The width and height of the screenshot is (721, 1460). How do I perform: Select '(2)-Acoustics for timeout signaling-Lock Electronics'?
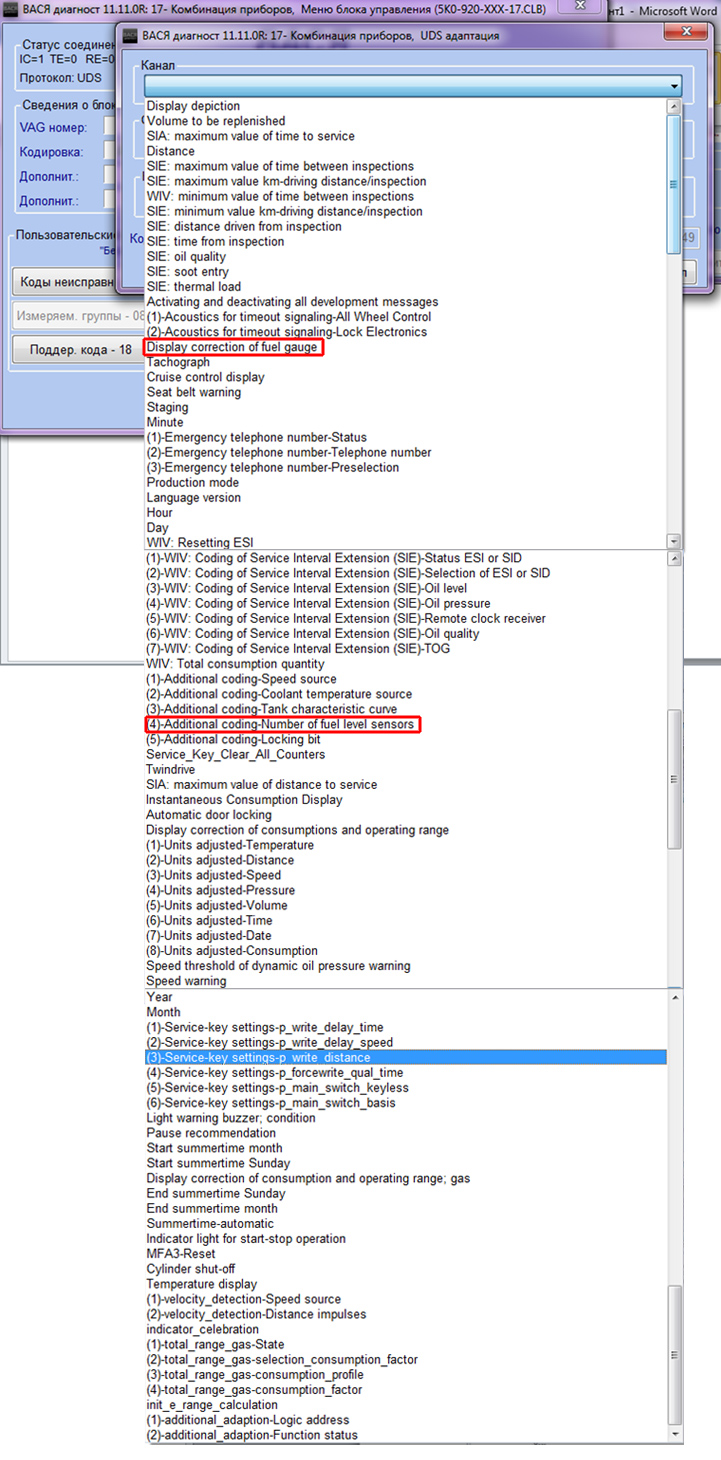coord(287,331)
